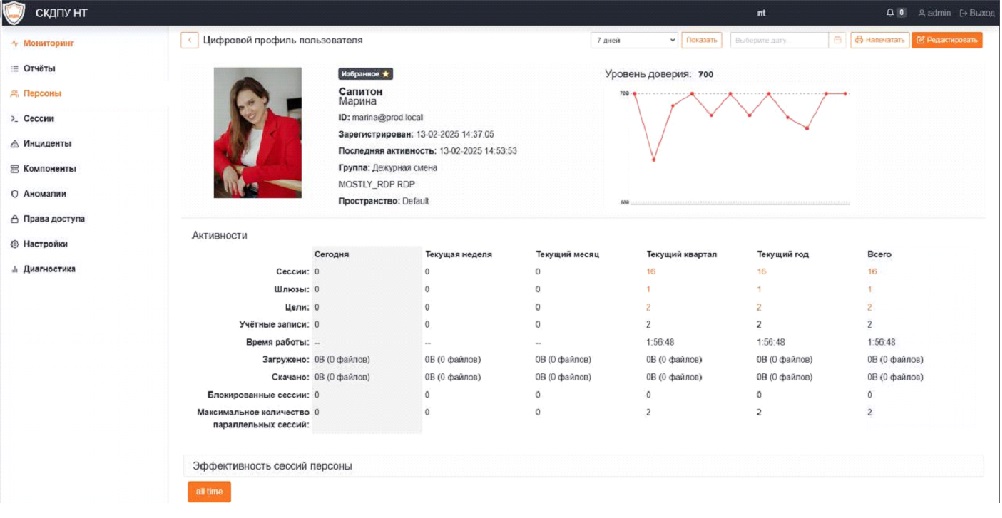
Task: Open the 7 дней period dropdown
Action: (634, 41)
